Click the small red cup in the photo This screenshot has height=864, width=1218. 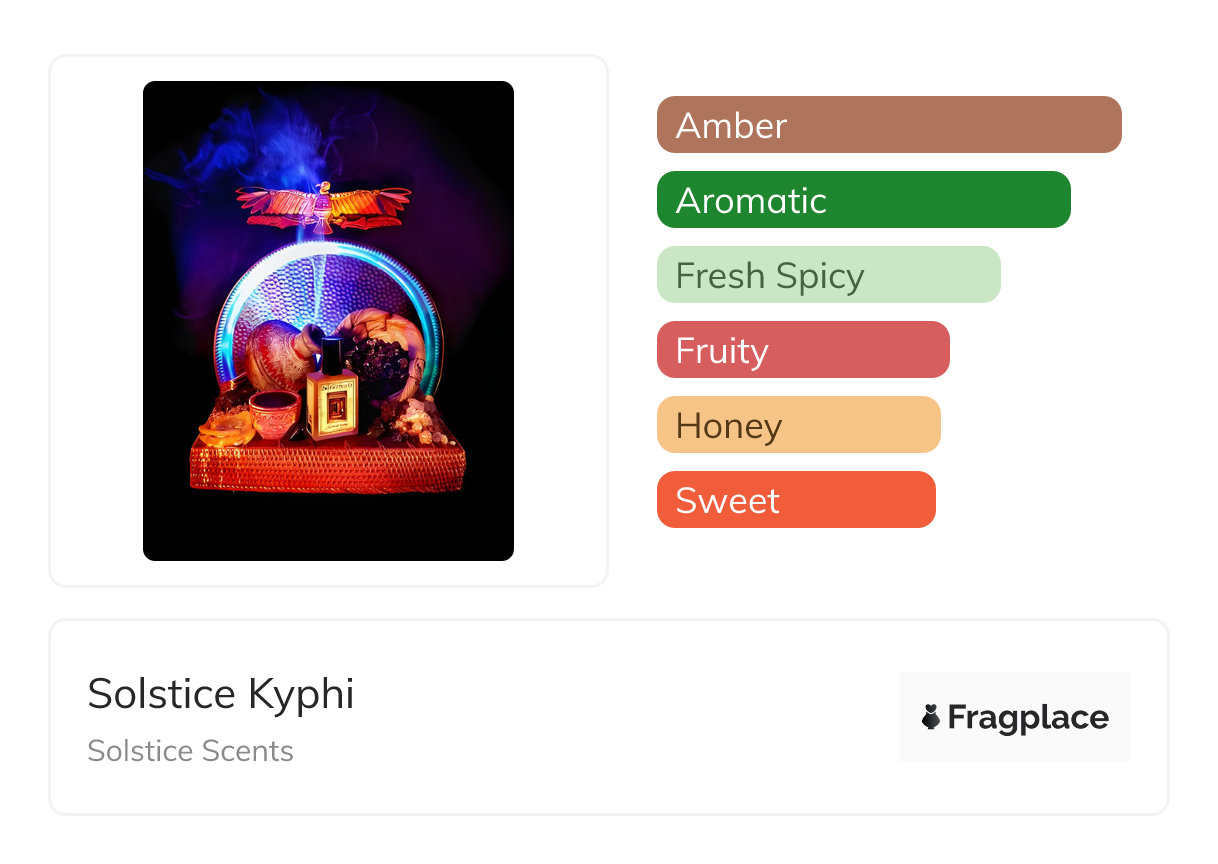click(273, 412)
